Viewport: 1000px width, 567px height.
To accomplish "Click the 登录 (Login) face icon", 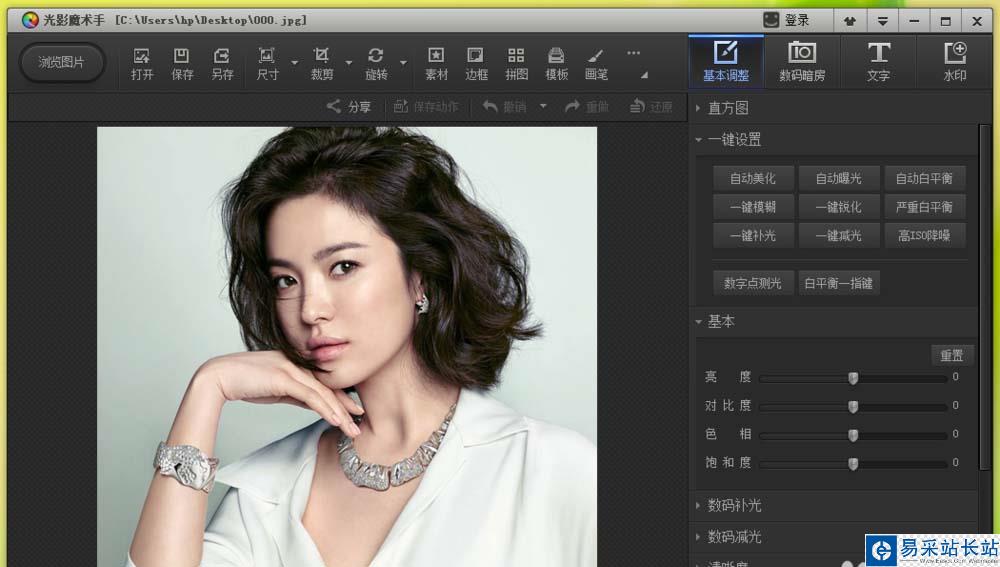I will pyautogui.click(x=771, y=20).
